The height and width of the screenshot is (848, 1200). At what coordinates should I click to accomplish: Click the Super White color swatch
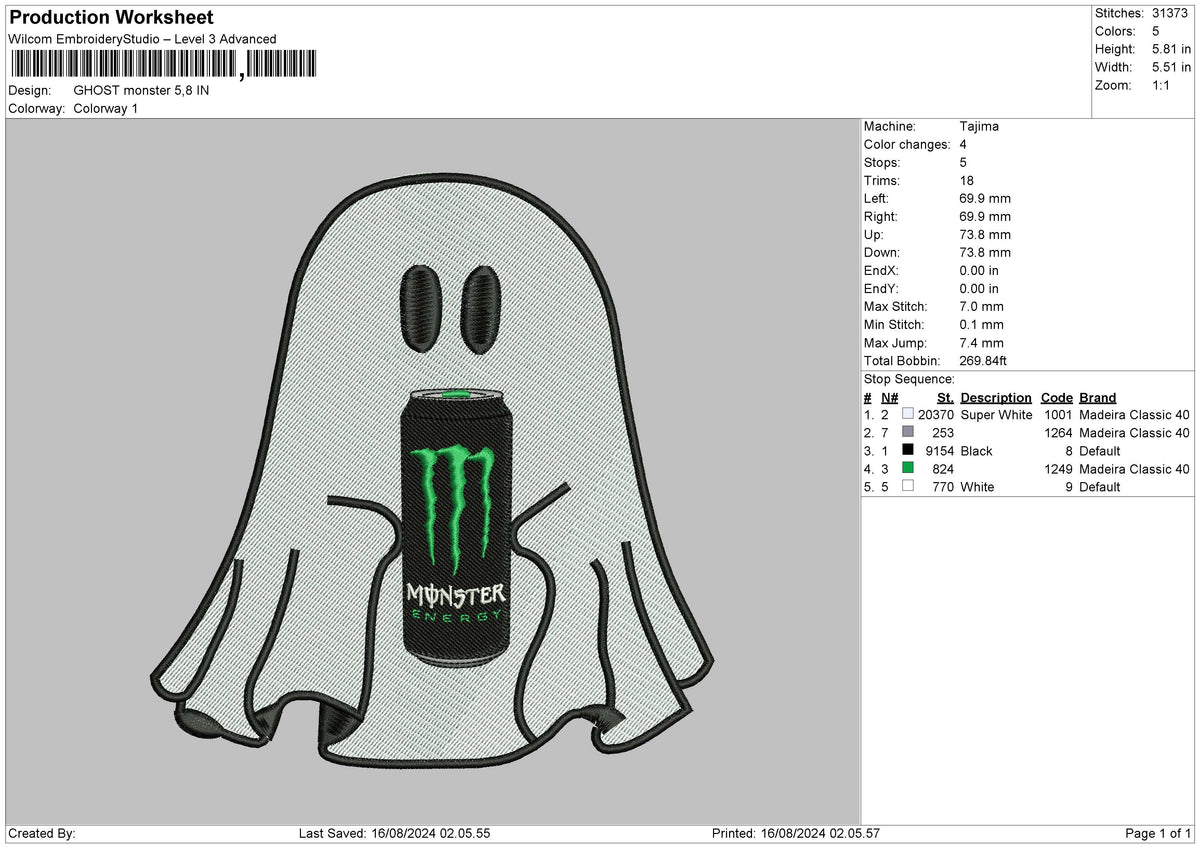908,414
